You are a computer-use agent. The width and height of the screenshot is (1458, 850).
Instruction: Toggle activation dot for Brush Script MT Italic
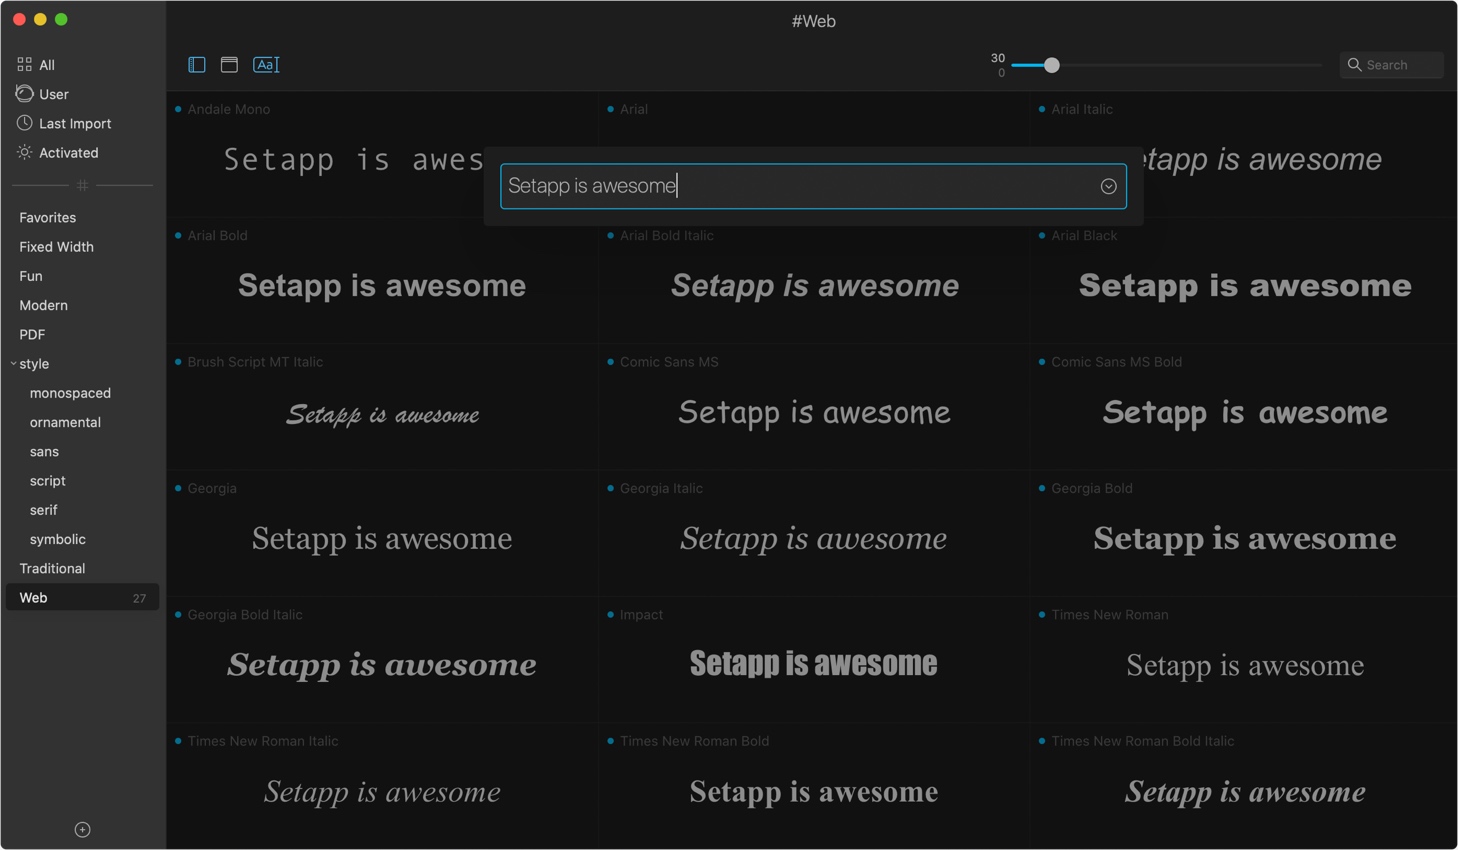pyautogui.click(x=178, y=362)
